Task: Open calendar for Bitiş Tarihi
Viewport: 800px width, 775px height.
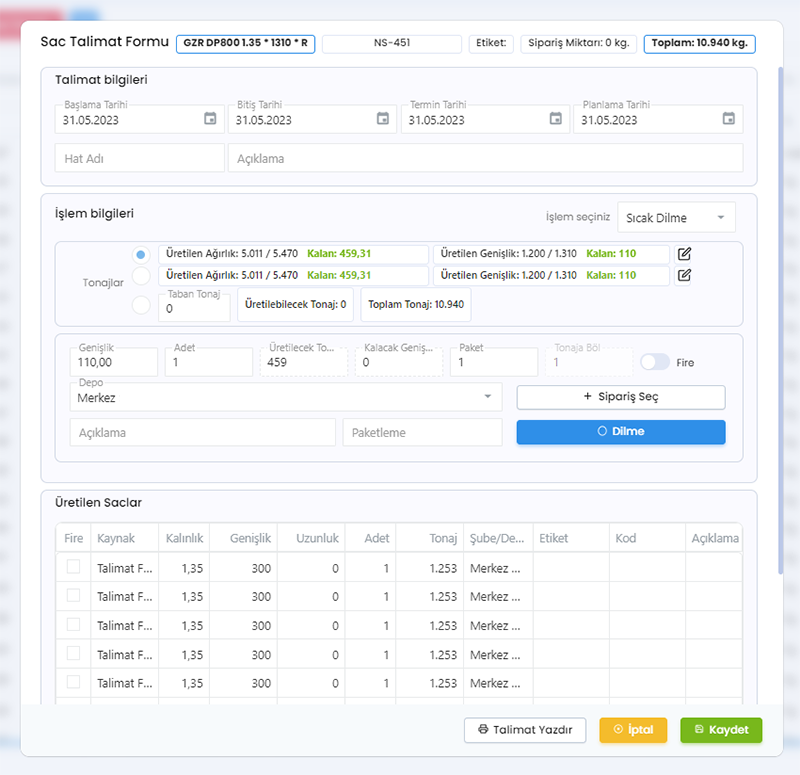Action: 383,118
